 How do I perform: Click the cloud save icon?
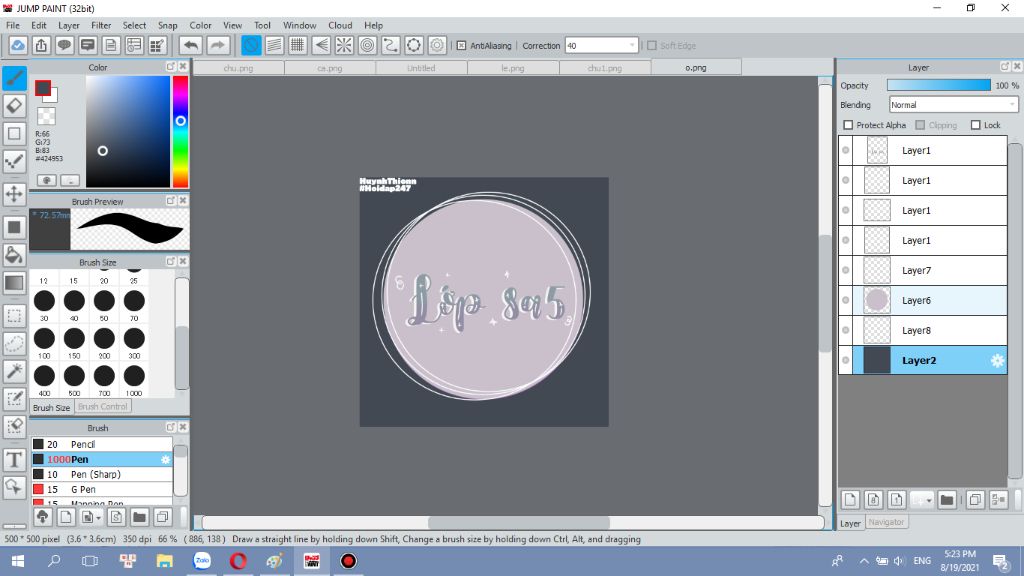point(18,45)
